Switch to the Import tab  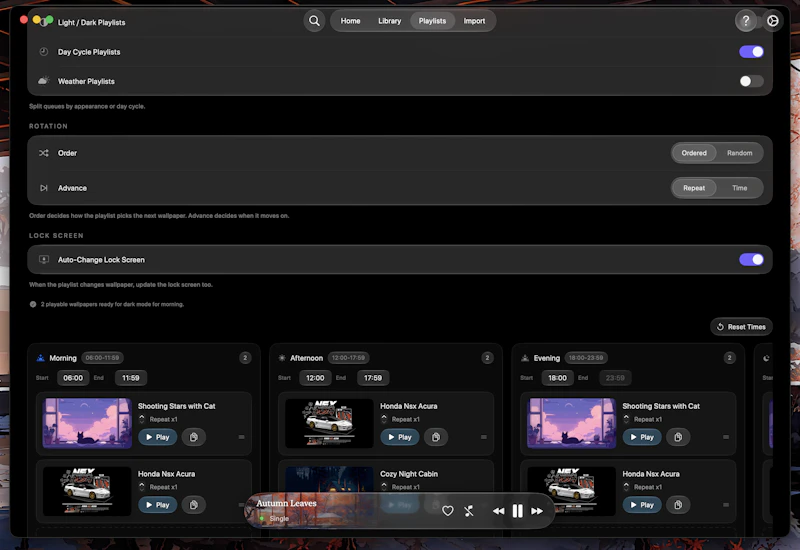point(474,21)
